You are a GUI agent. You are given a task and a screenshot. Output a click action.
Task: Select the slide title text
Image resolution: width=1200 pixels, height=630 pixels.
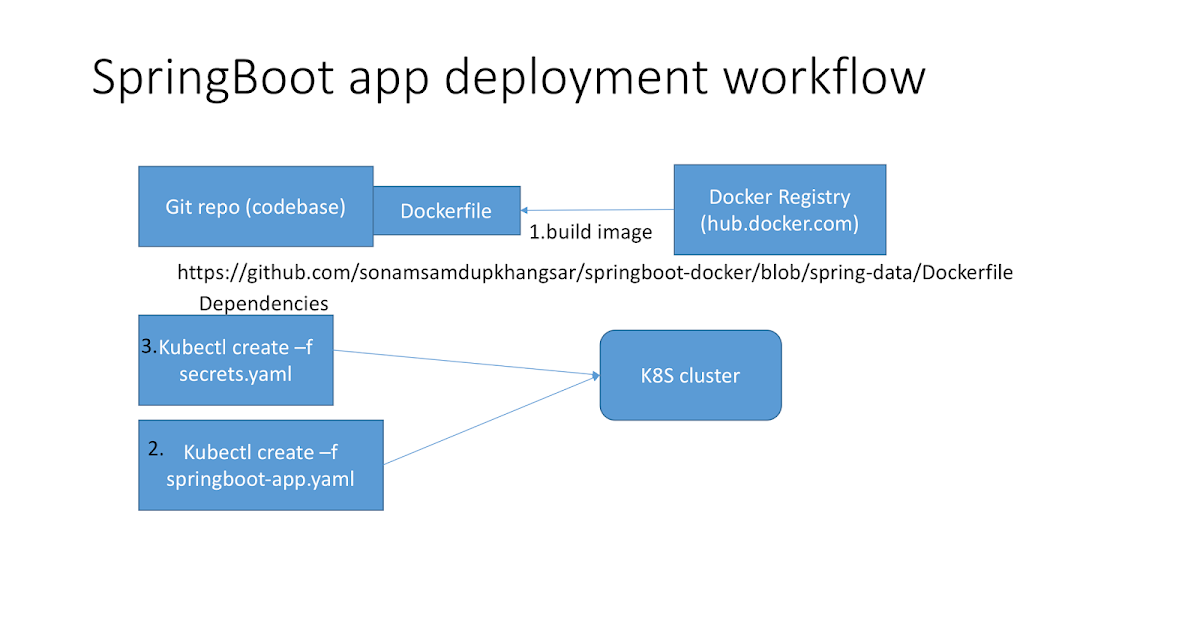[508, 77]
